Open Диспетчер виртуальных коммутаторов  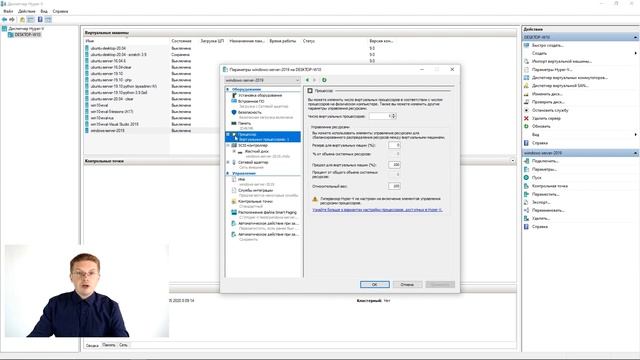pyautogui.click(x=570, y=78)
